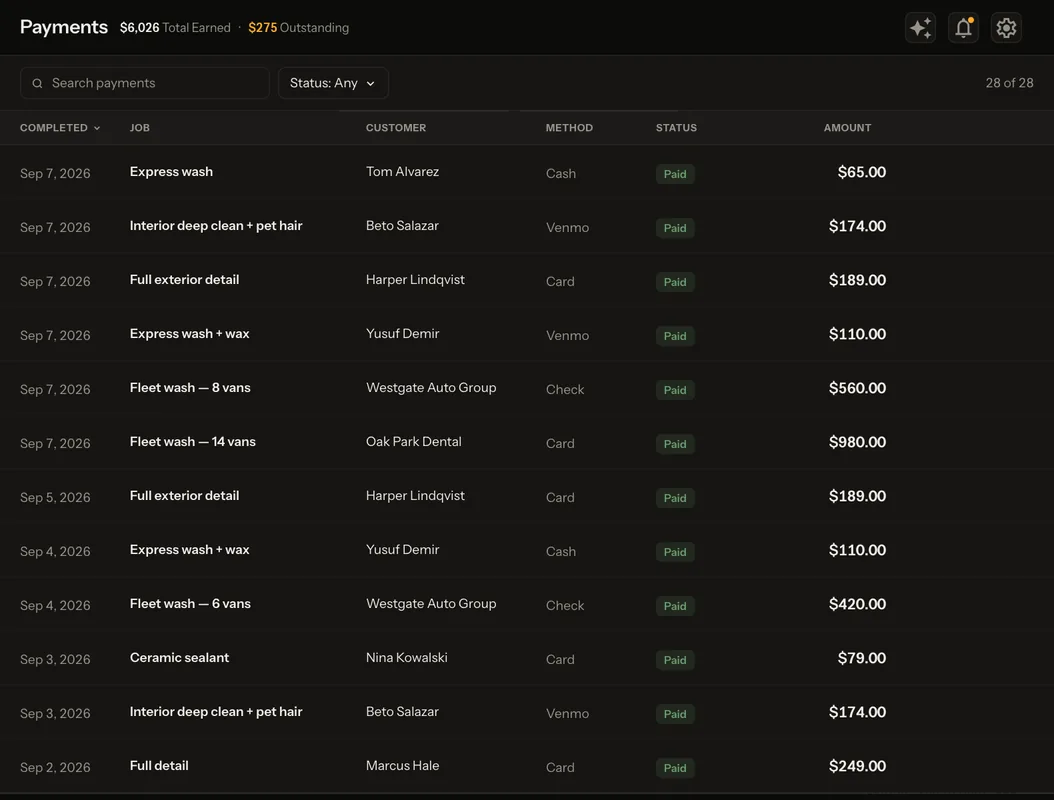Click customer Tom Alvarez
This screenshot has width=1054, height=800.
pyautogui.click(x=403, y=171)
